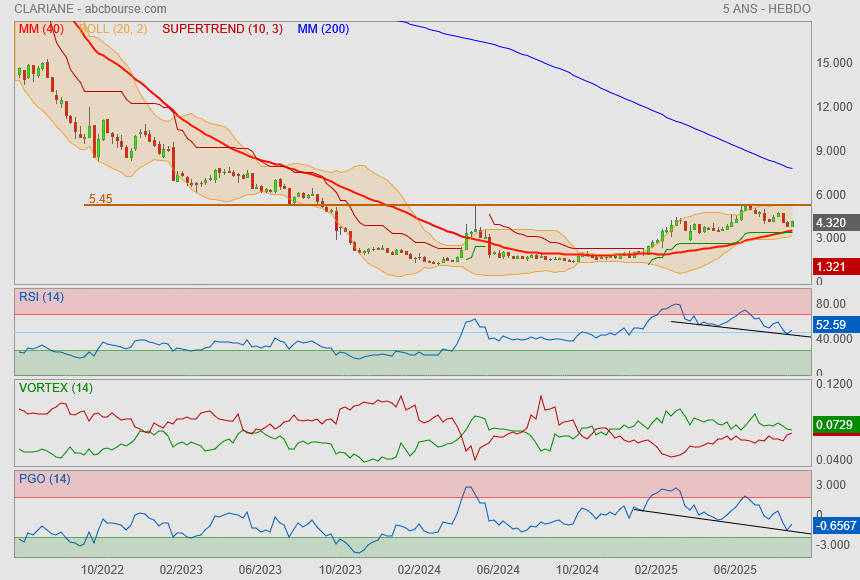Screen dimensions: 860x580
Task: Click the CLARIANE - abcbourse.com chart title
Action: pyautogui.click(x=90, y=9)
